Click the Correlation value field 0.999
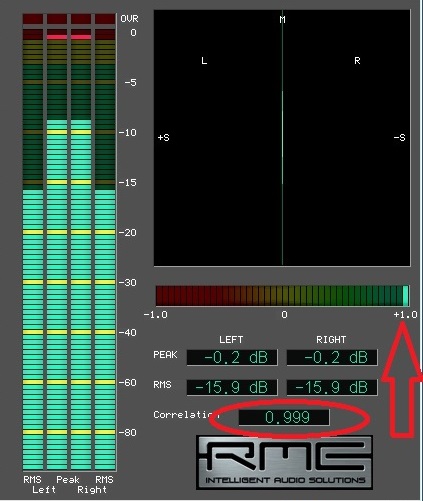423x501 pixels. click(284, 417)
